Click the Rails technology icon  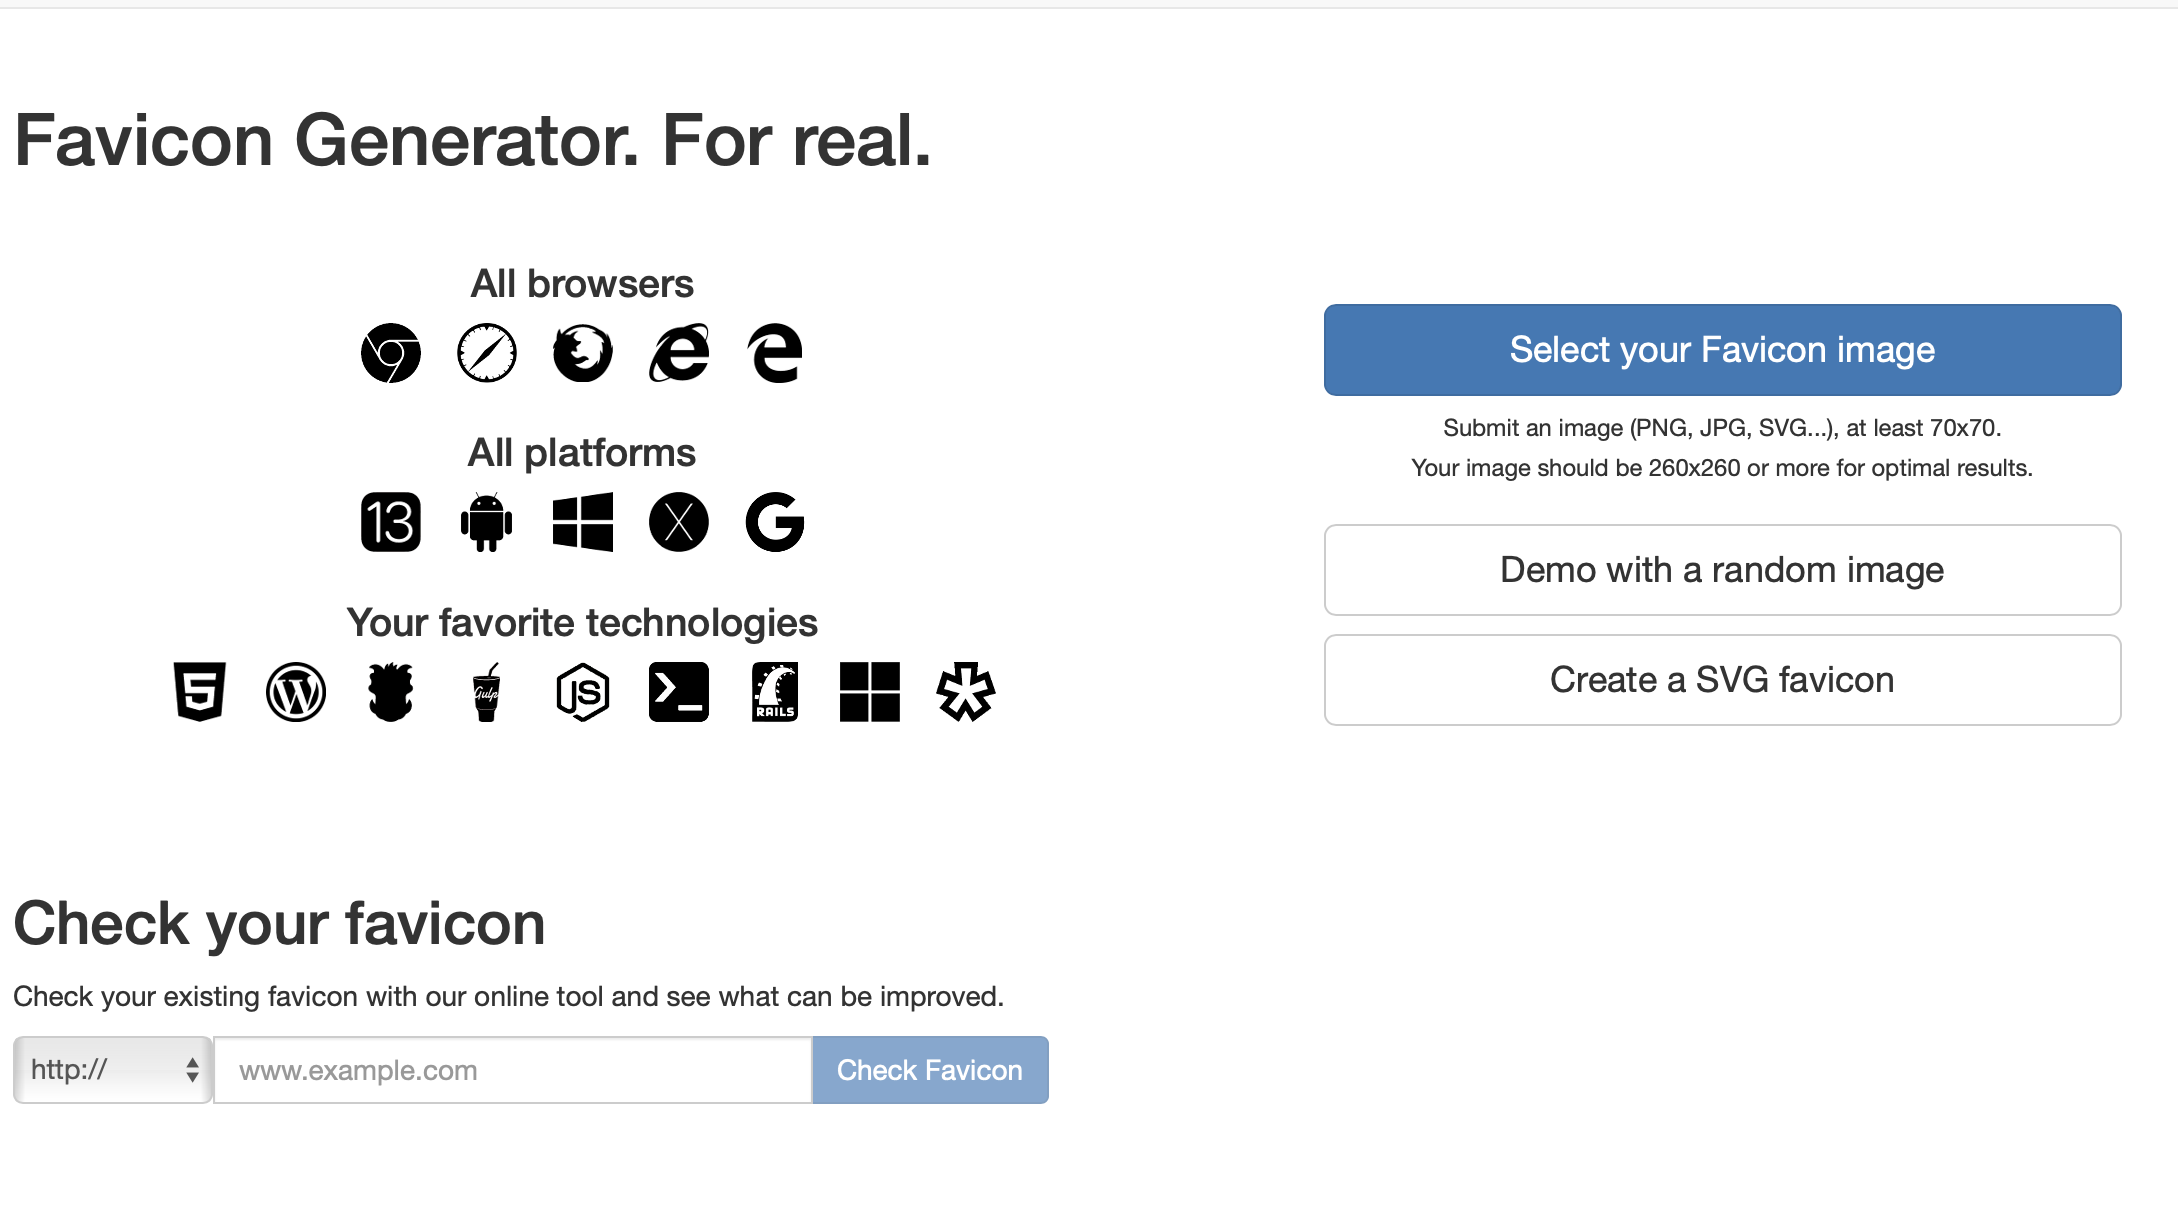click(774, 692)
